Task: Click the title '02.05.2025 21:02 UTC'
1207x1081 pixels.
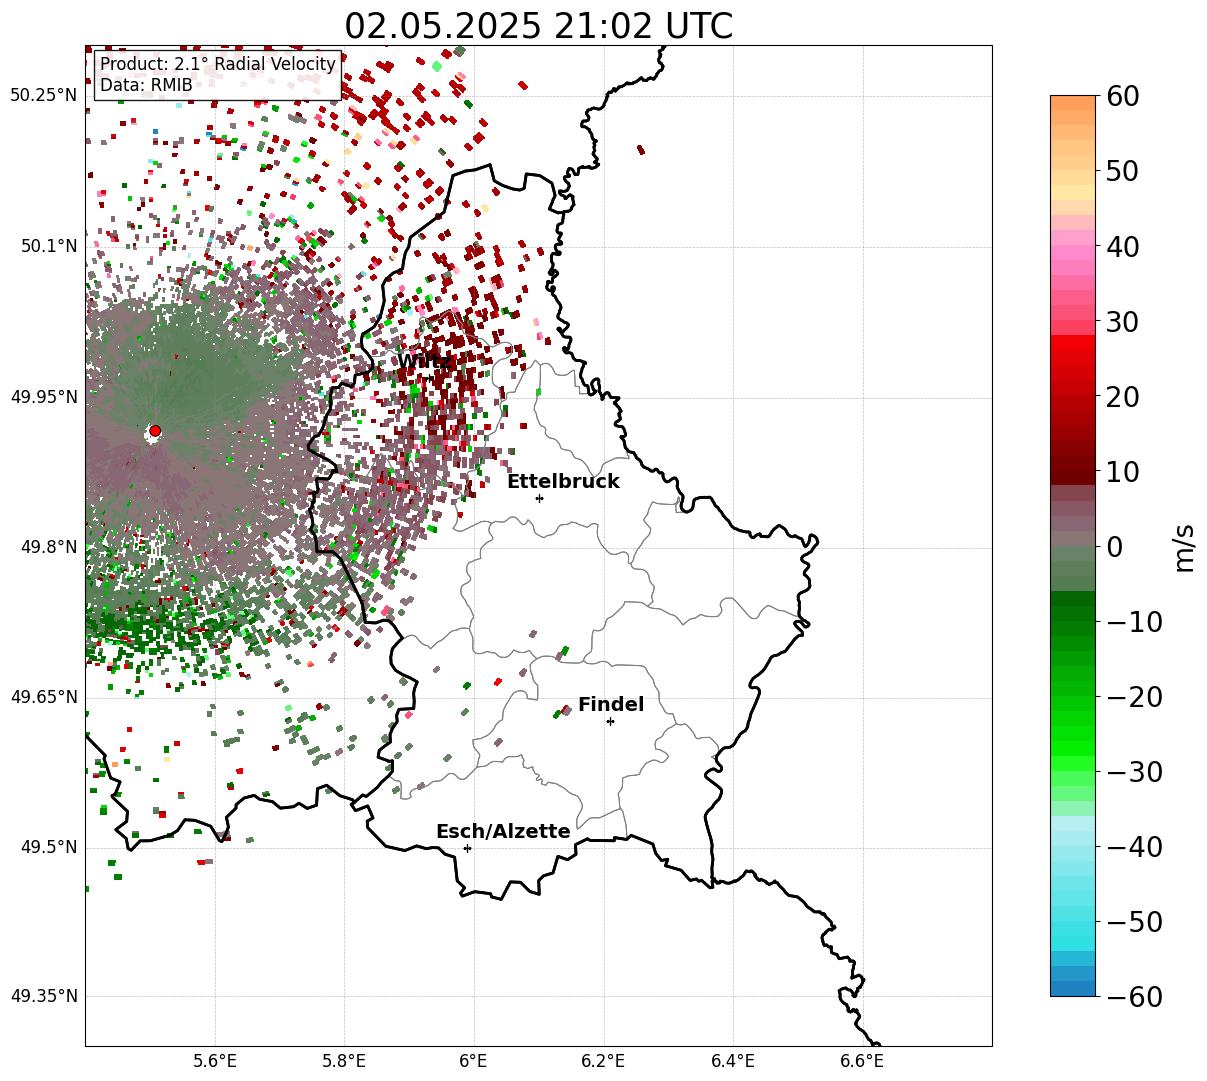Action: click(538, 25)
